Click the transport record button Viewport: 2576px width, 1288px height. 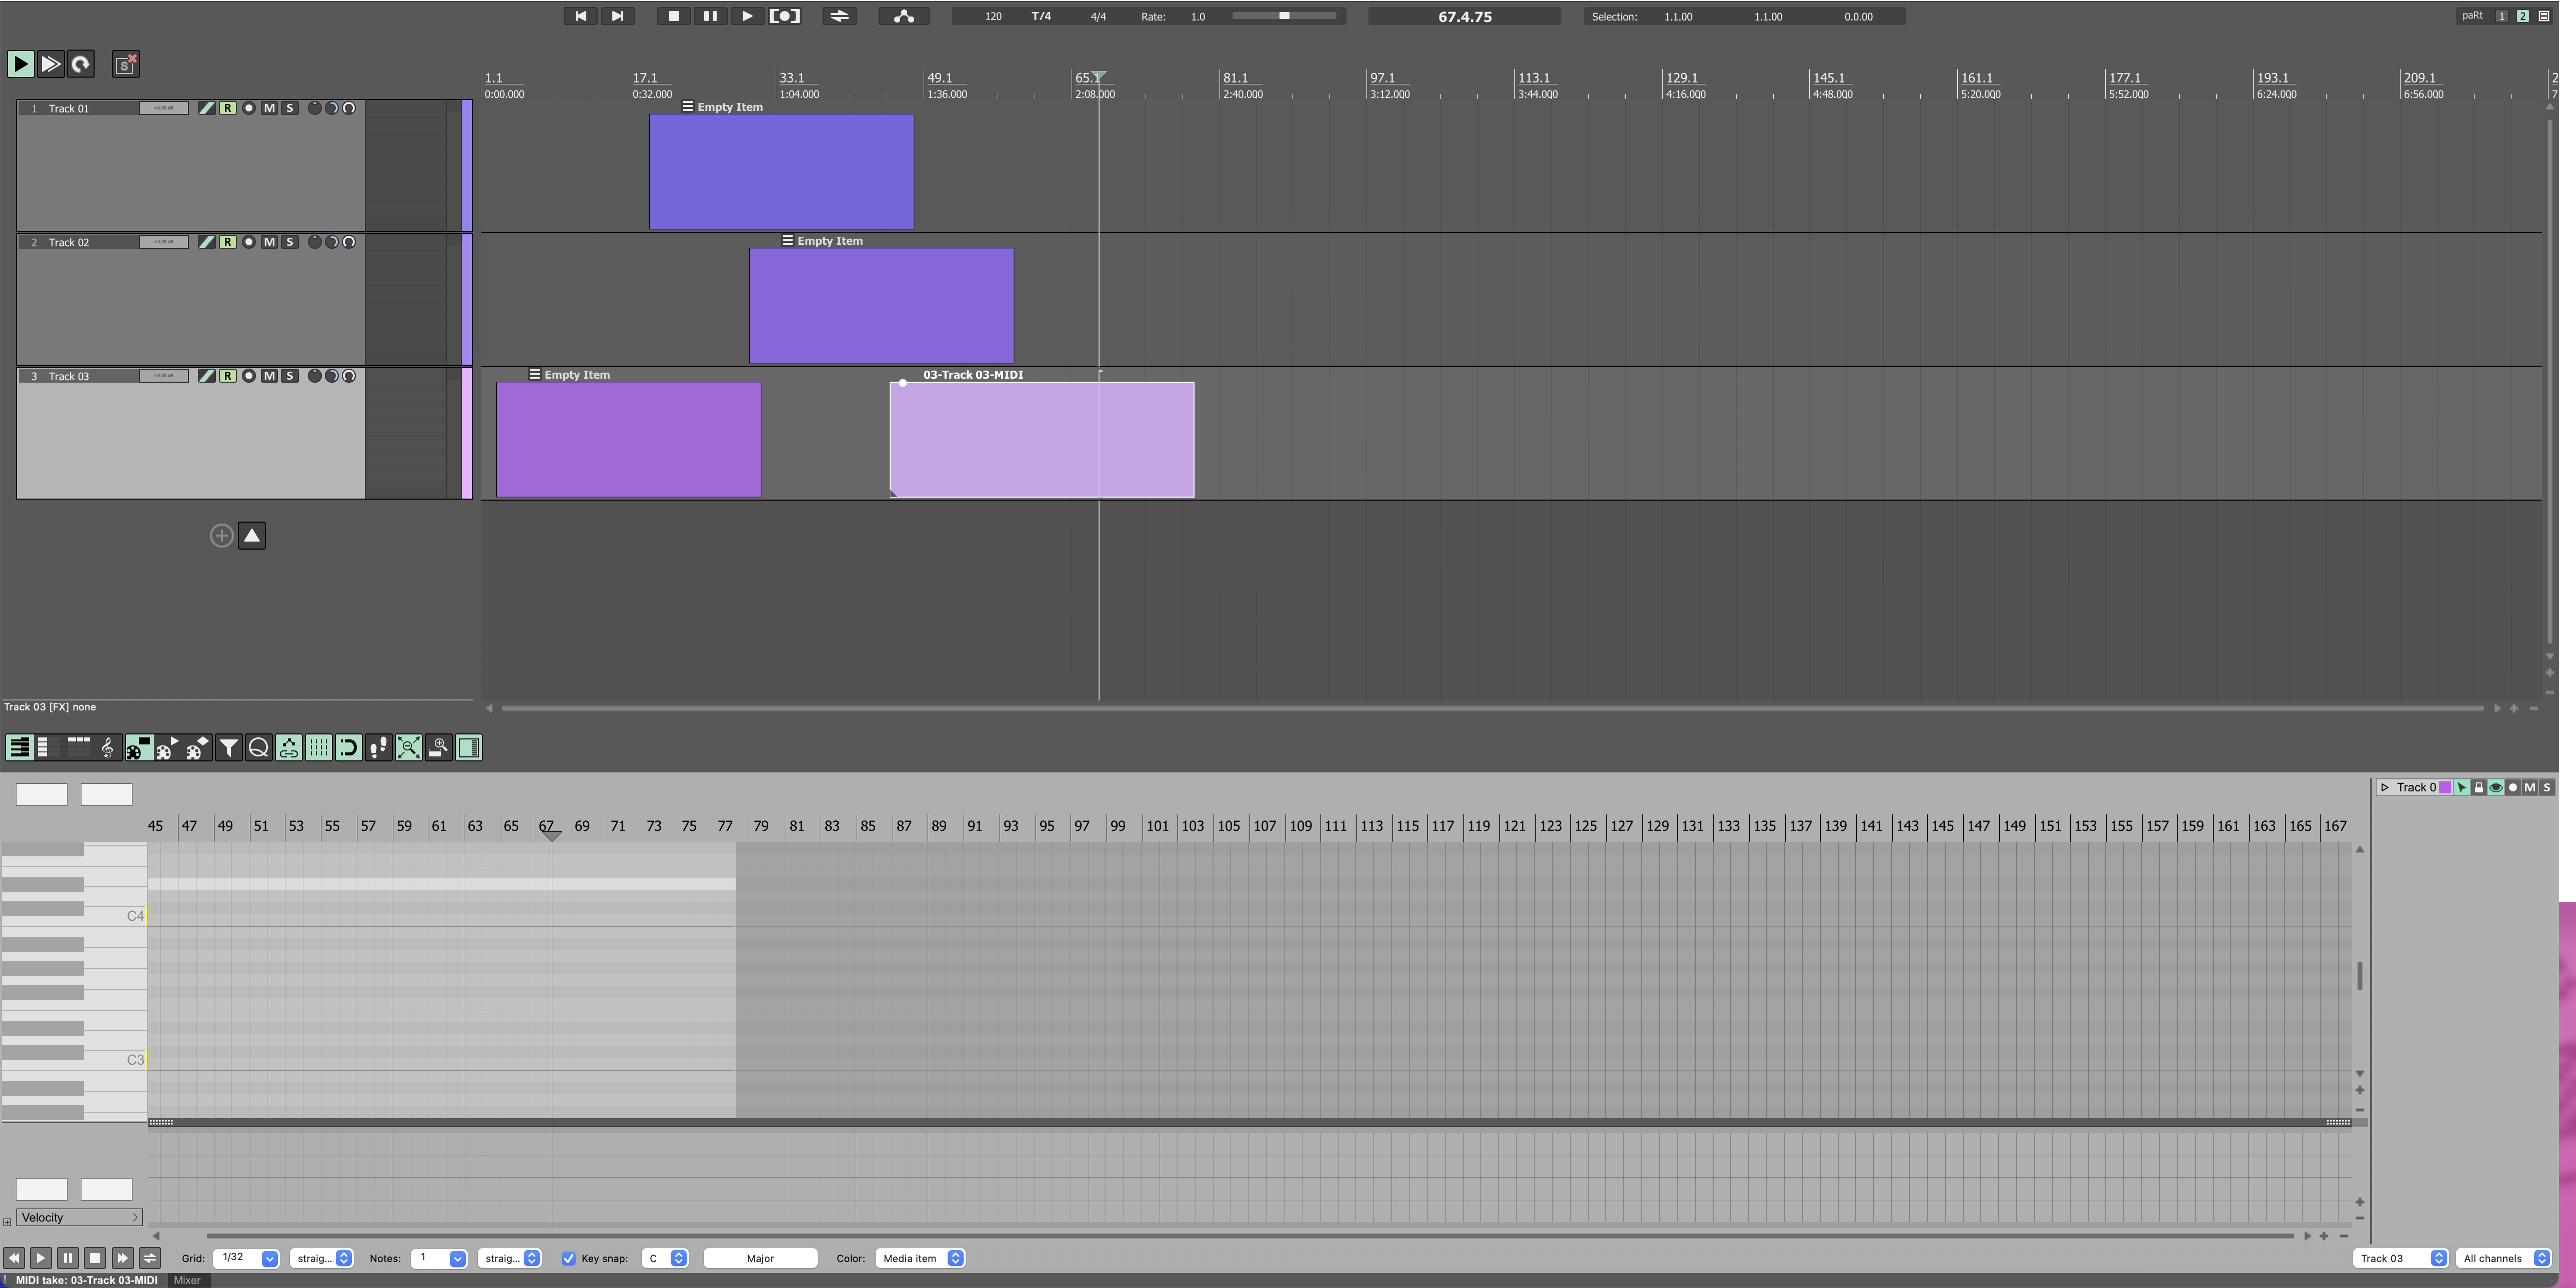(784, 16)
